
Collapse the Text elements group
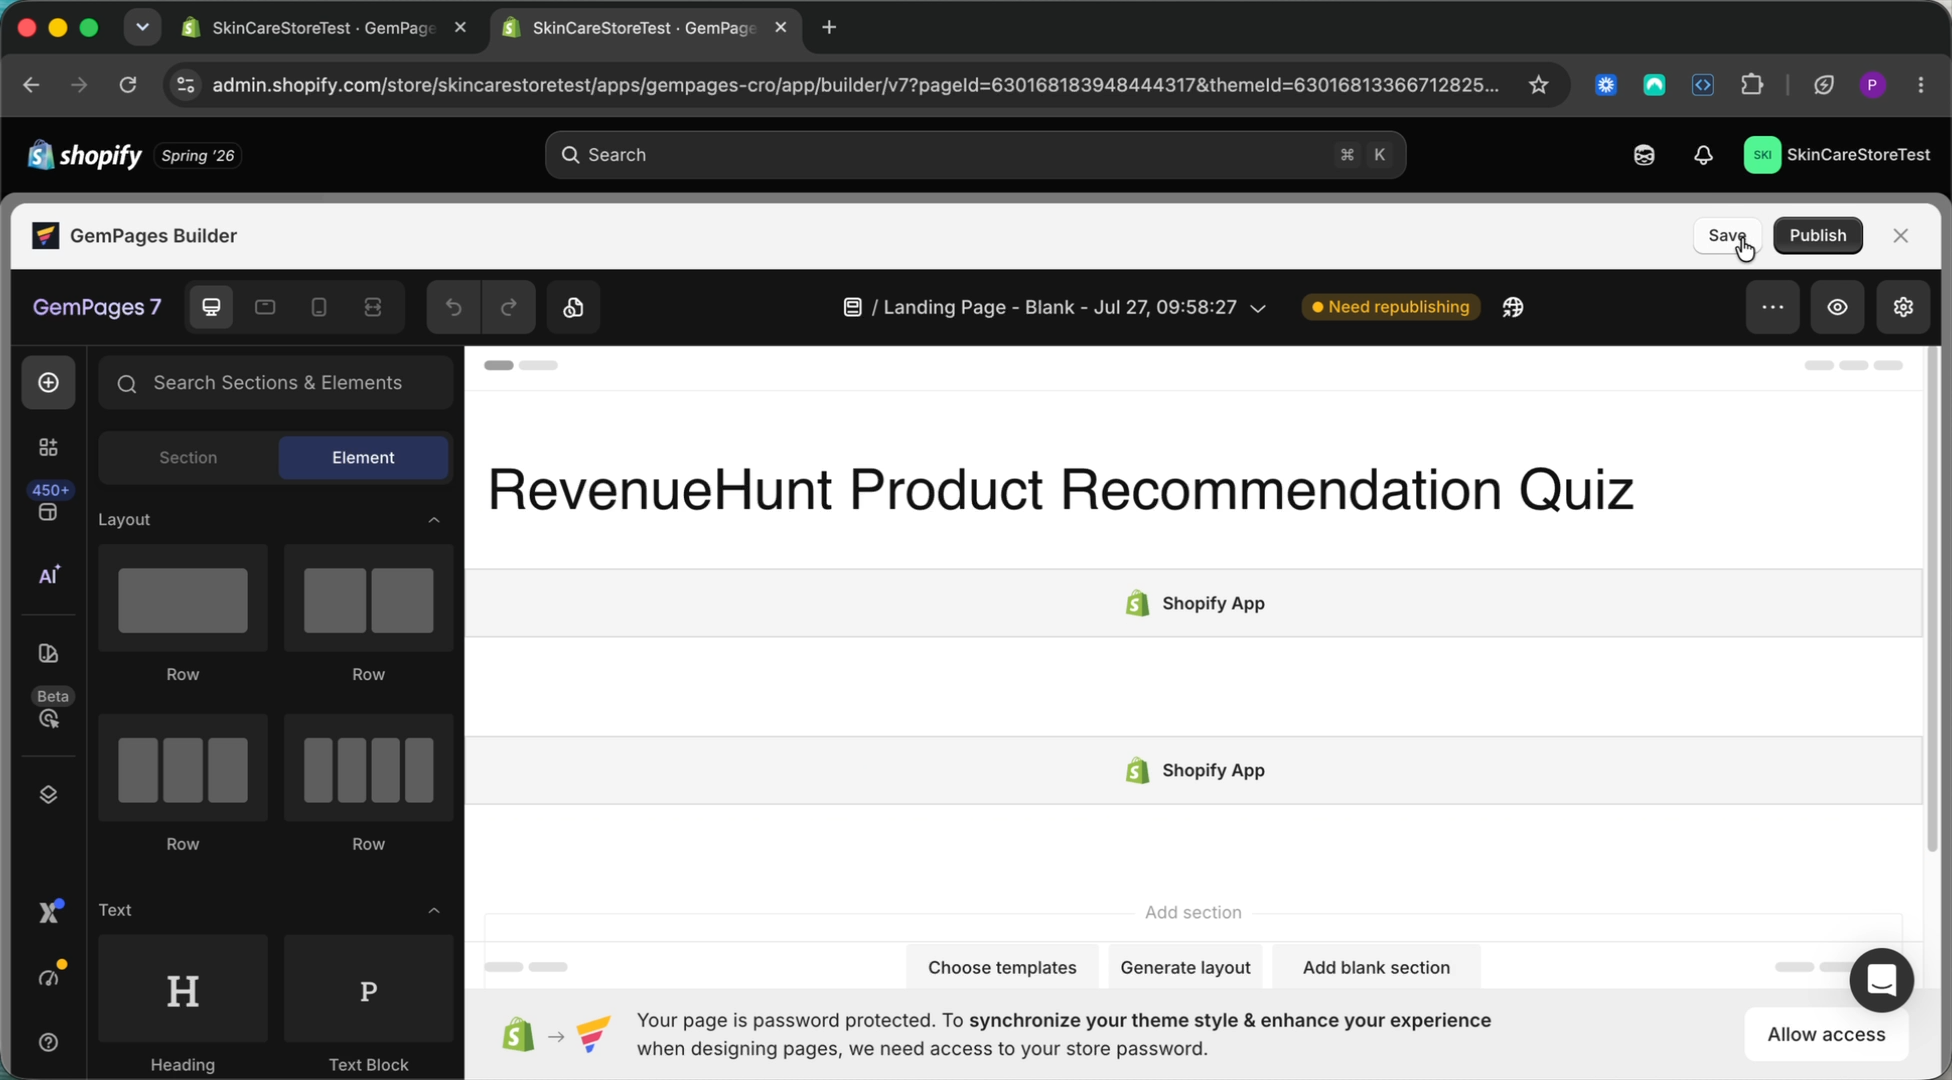(x=434, y=910)
